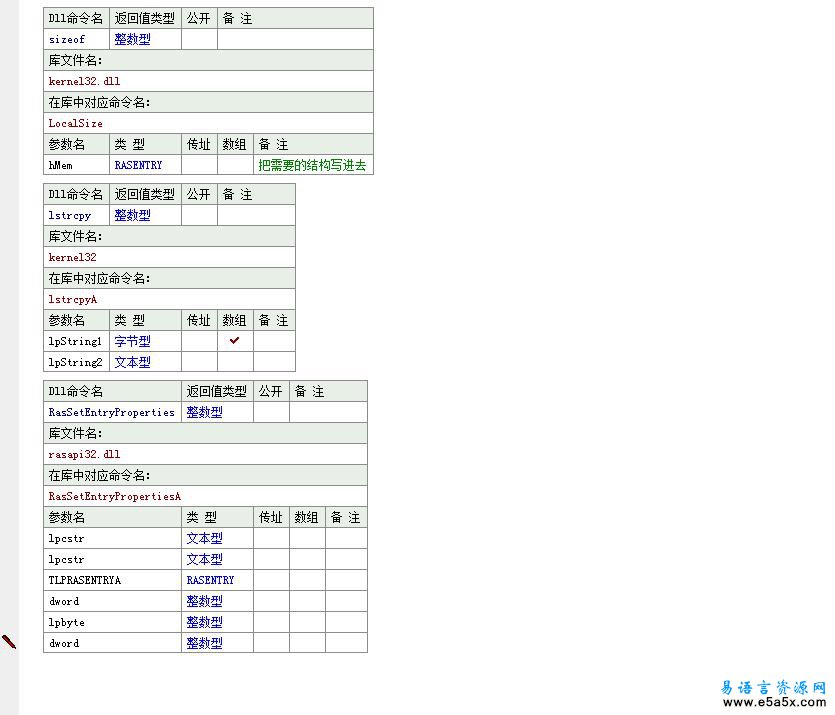Click the 参数名 header of the sizeof table
This screenshot has height=715, width=835.
point(67,145)
